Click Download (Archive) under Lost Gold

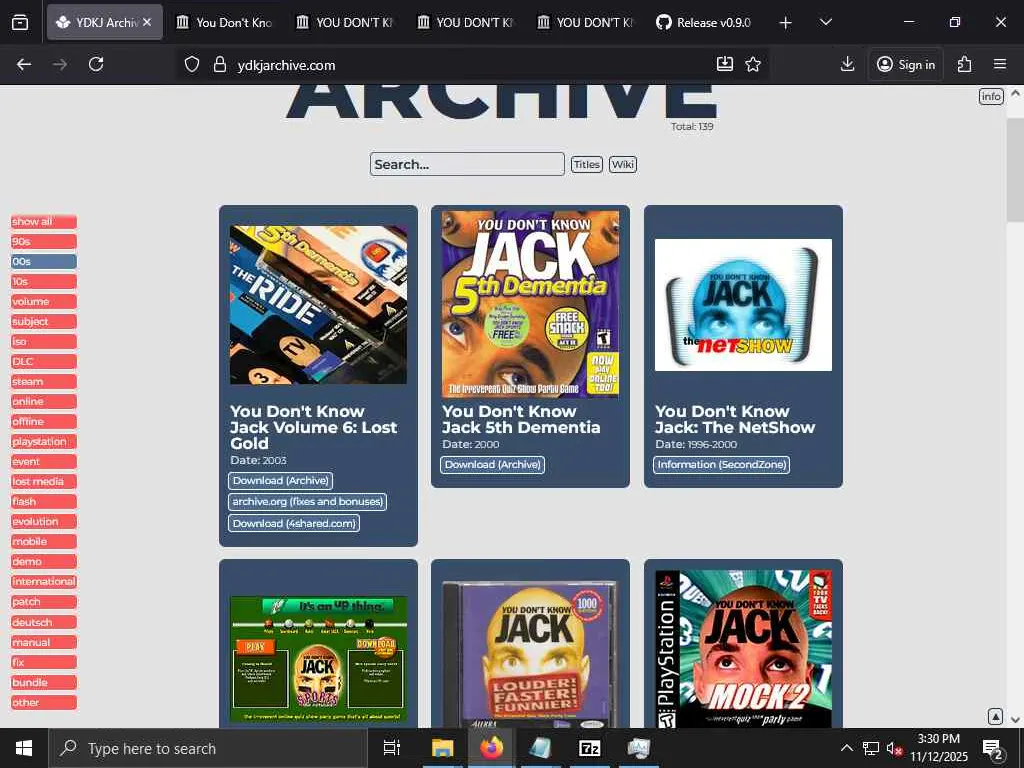click(x=281, y=481)
